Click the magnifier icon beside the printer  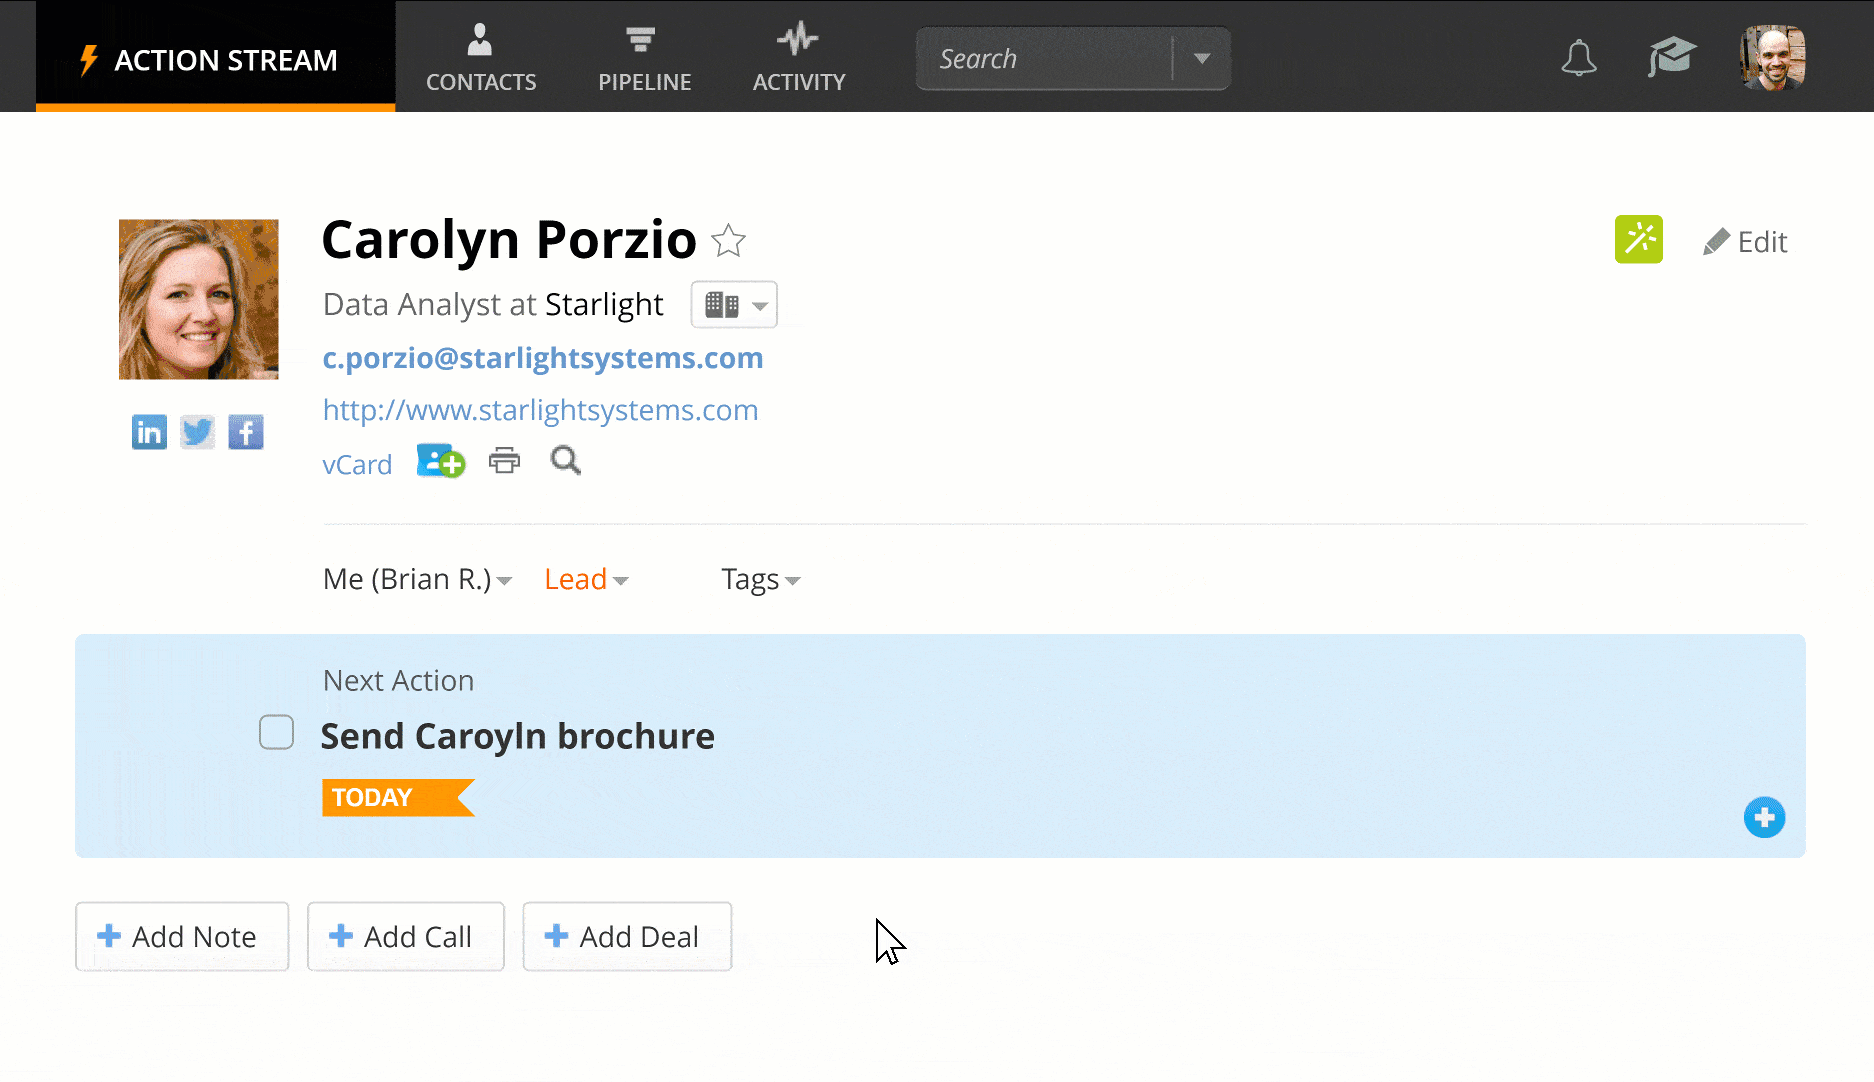[x=565, y=461]
